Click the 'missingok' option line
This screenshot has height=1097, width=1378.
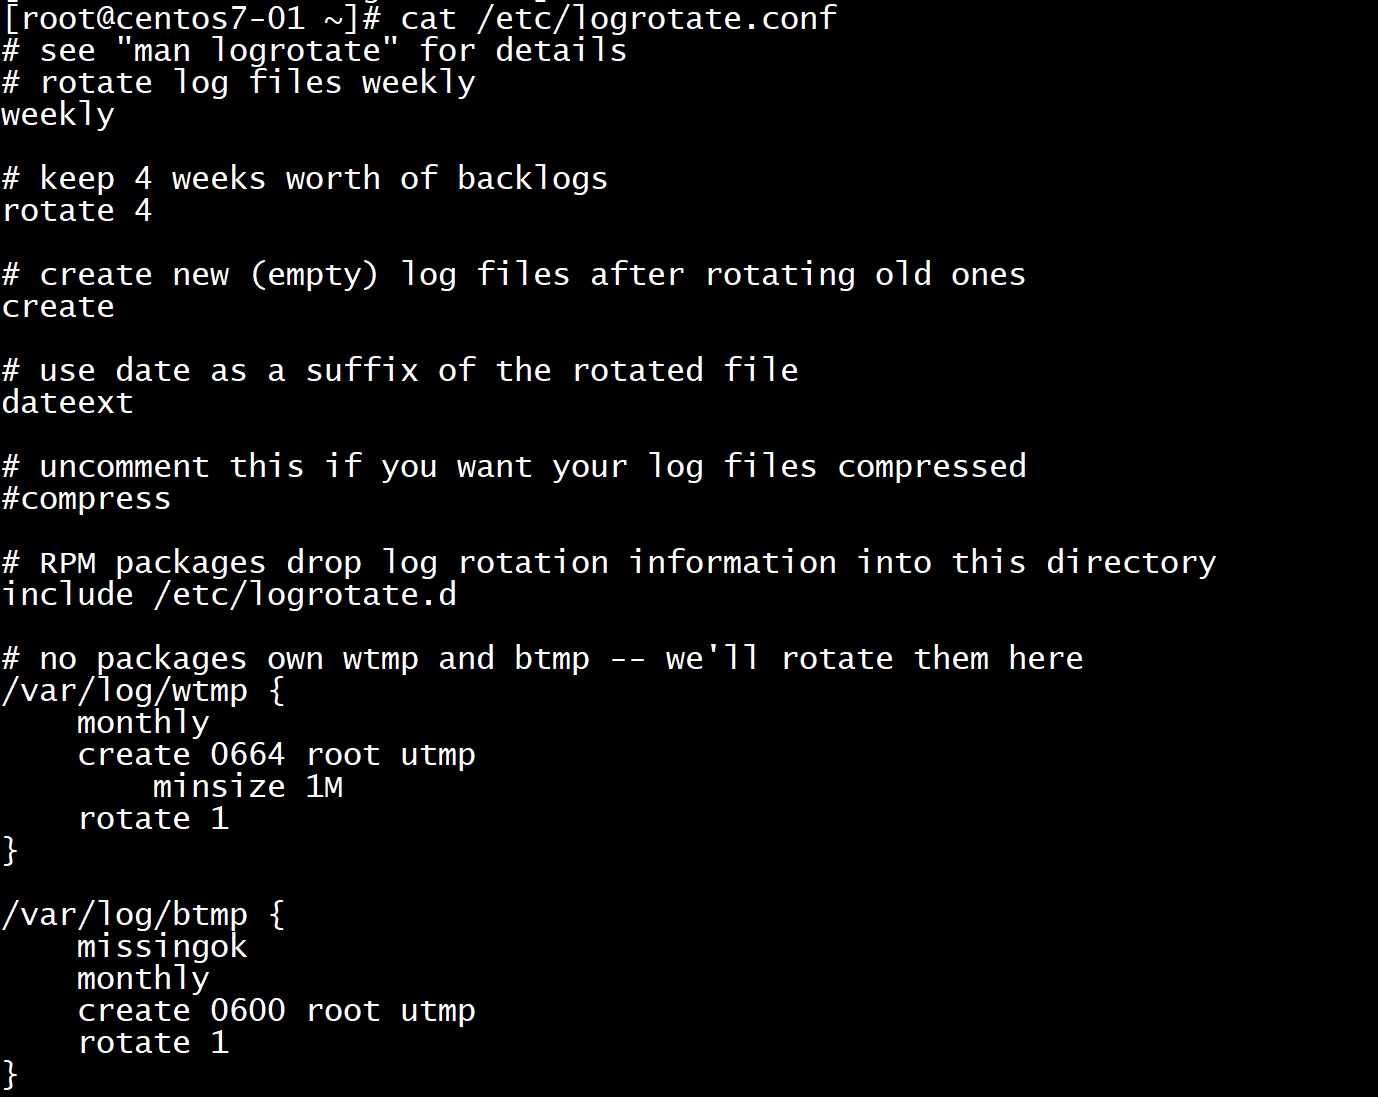coord(162,947)
